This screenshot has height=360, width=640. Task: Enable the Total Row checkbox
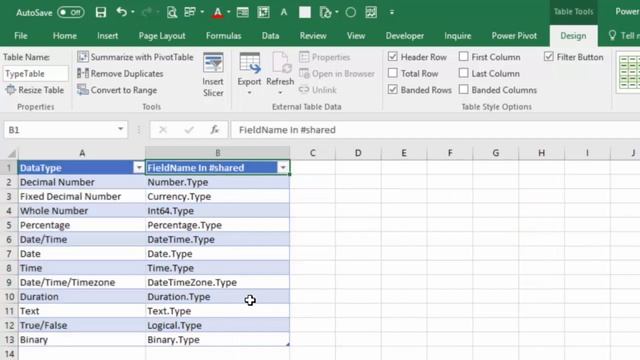tap(393, 73)
